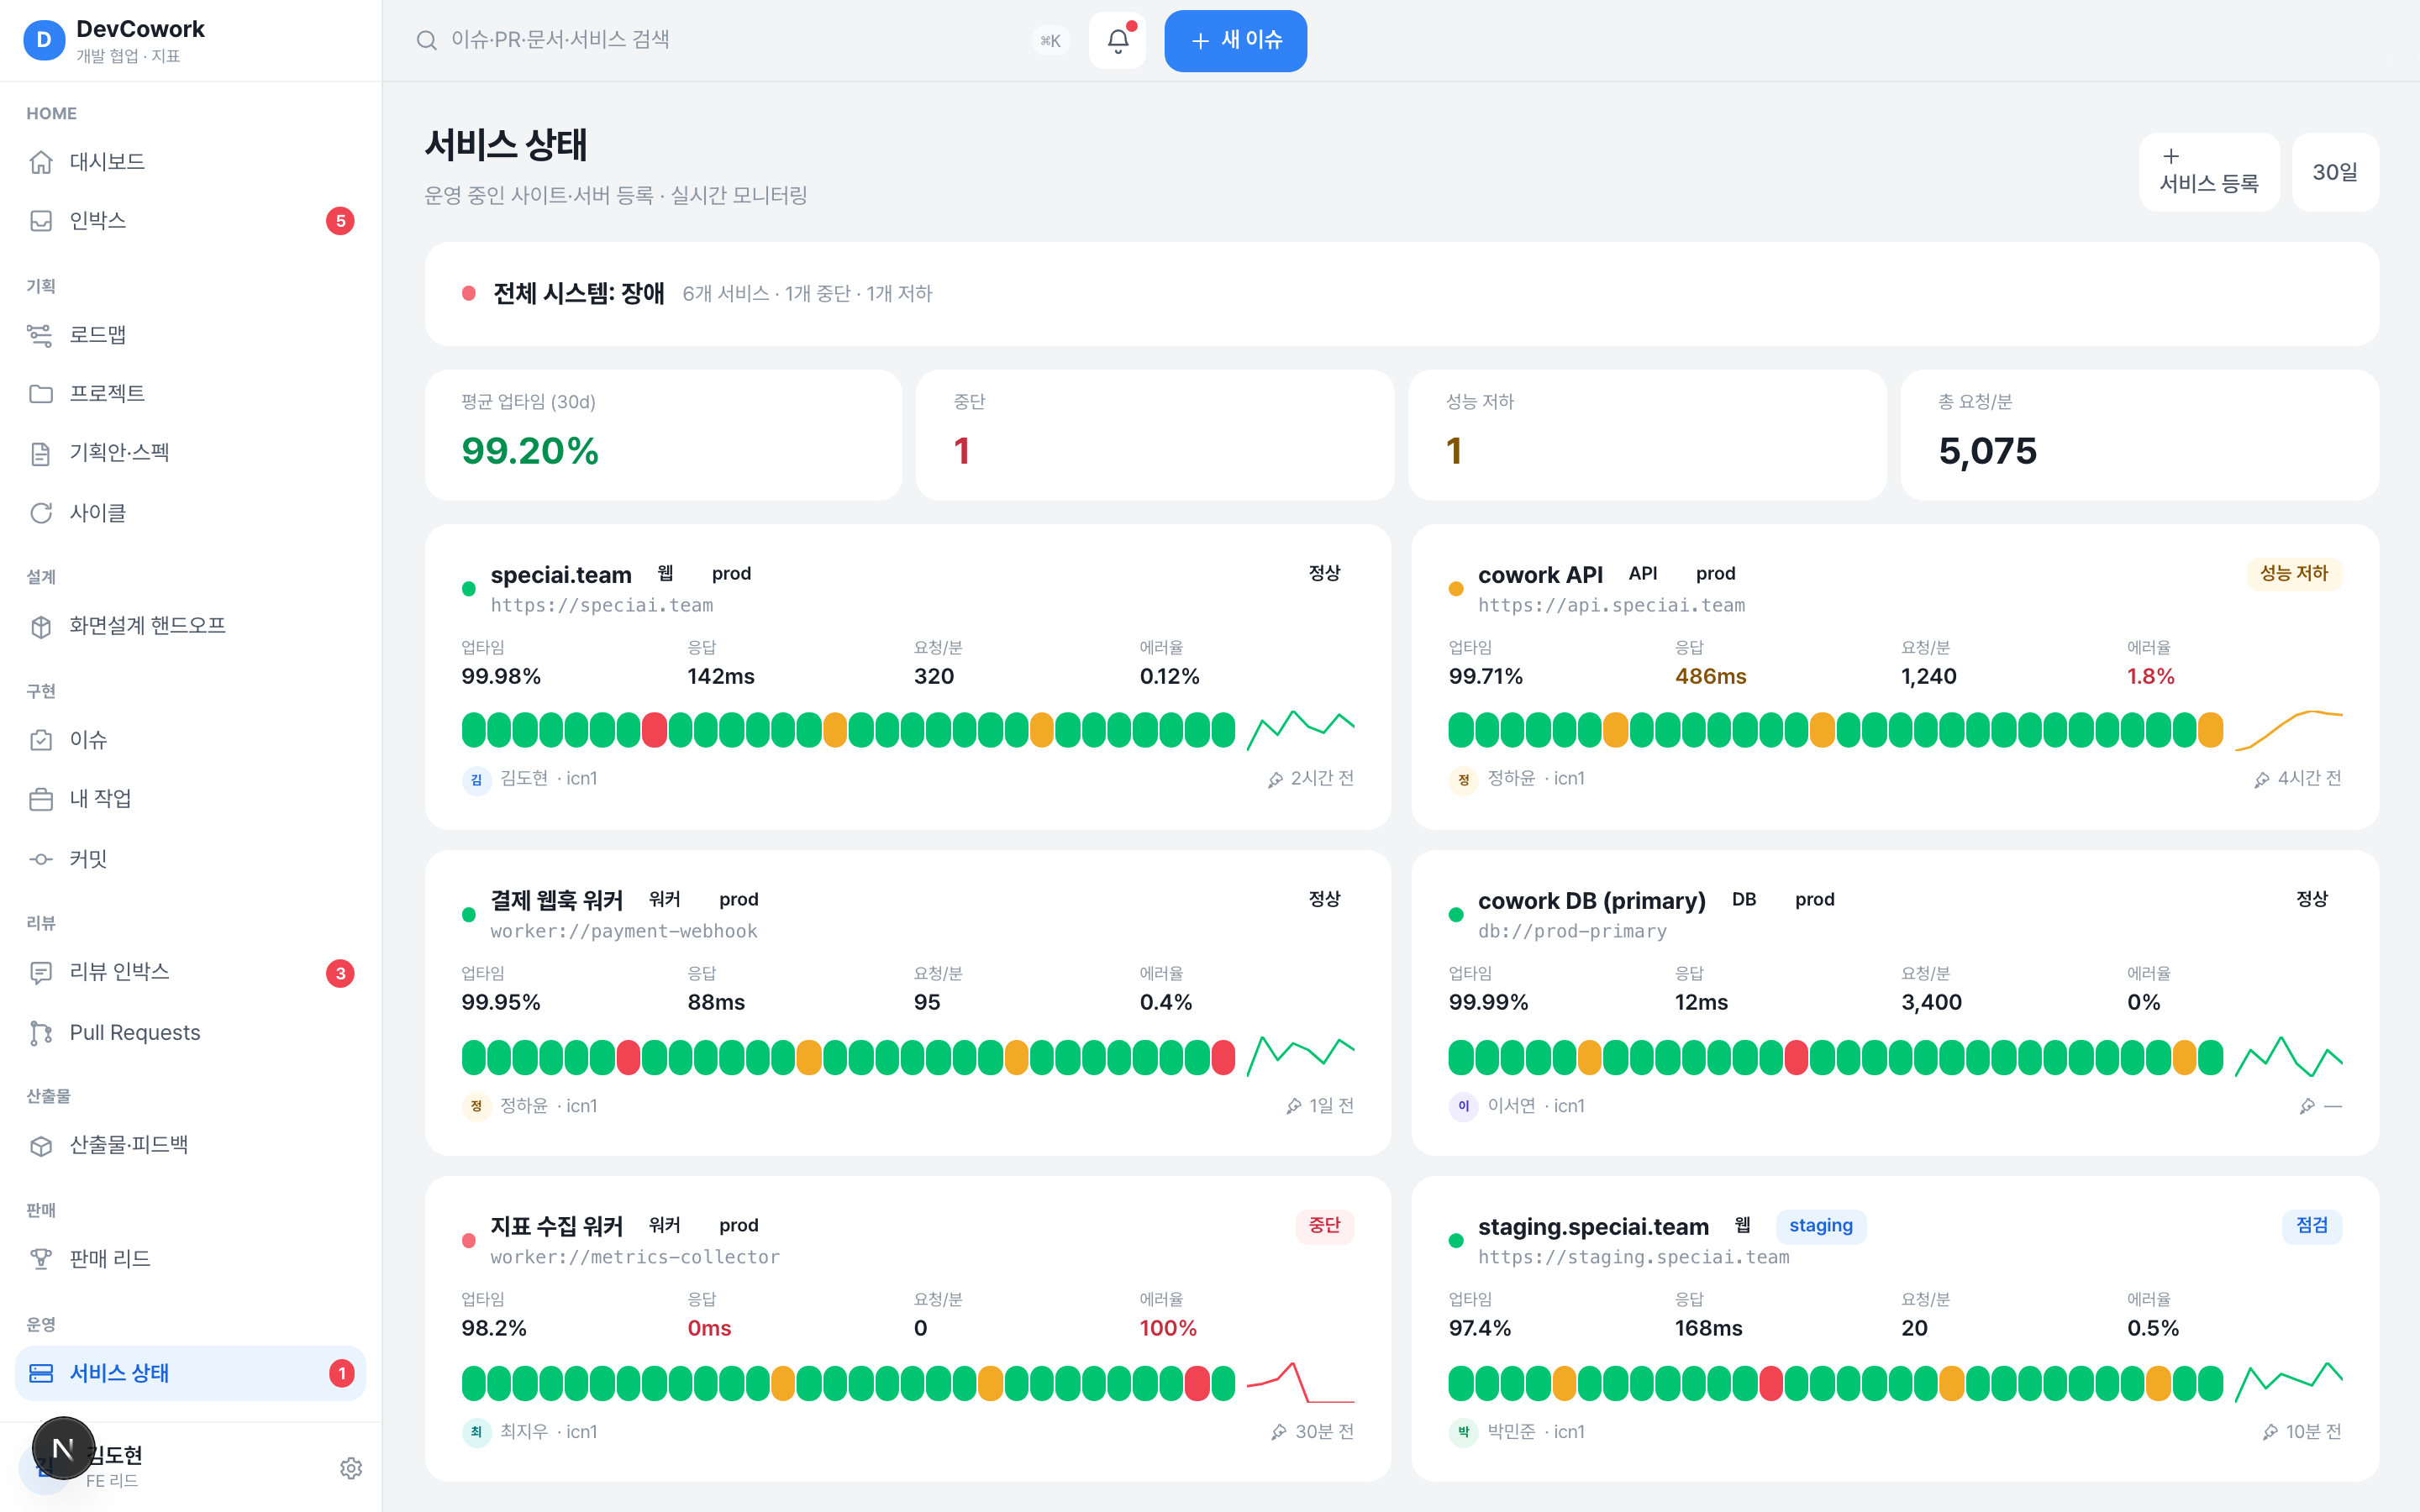Click the 사이클 cycle icon
Viewport: 2420px width, 1512px height.
coord(41,513)
